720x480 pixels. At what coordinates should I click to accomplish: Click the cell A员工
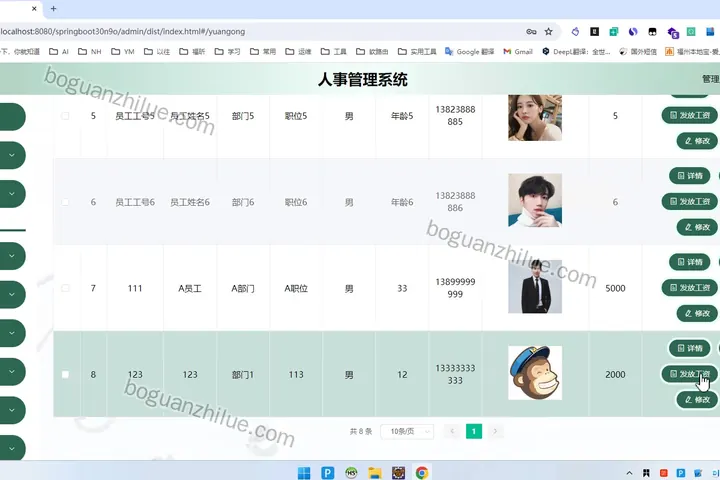coord(190,288)
